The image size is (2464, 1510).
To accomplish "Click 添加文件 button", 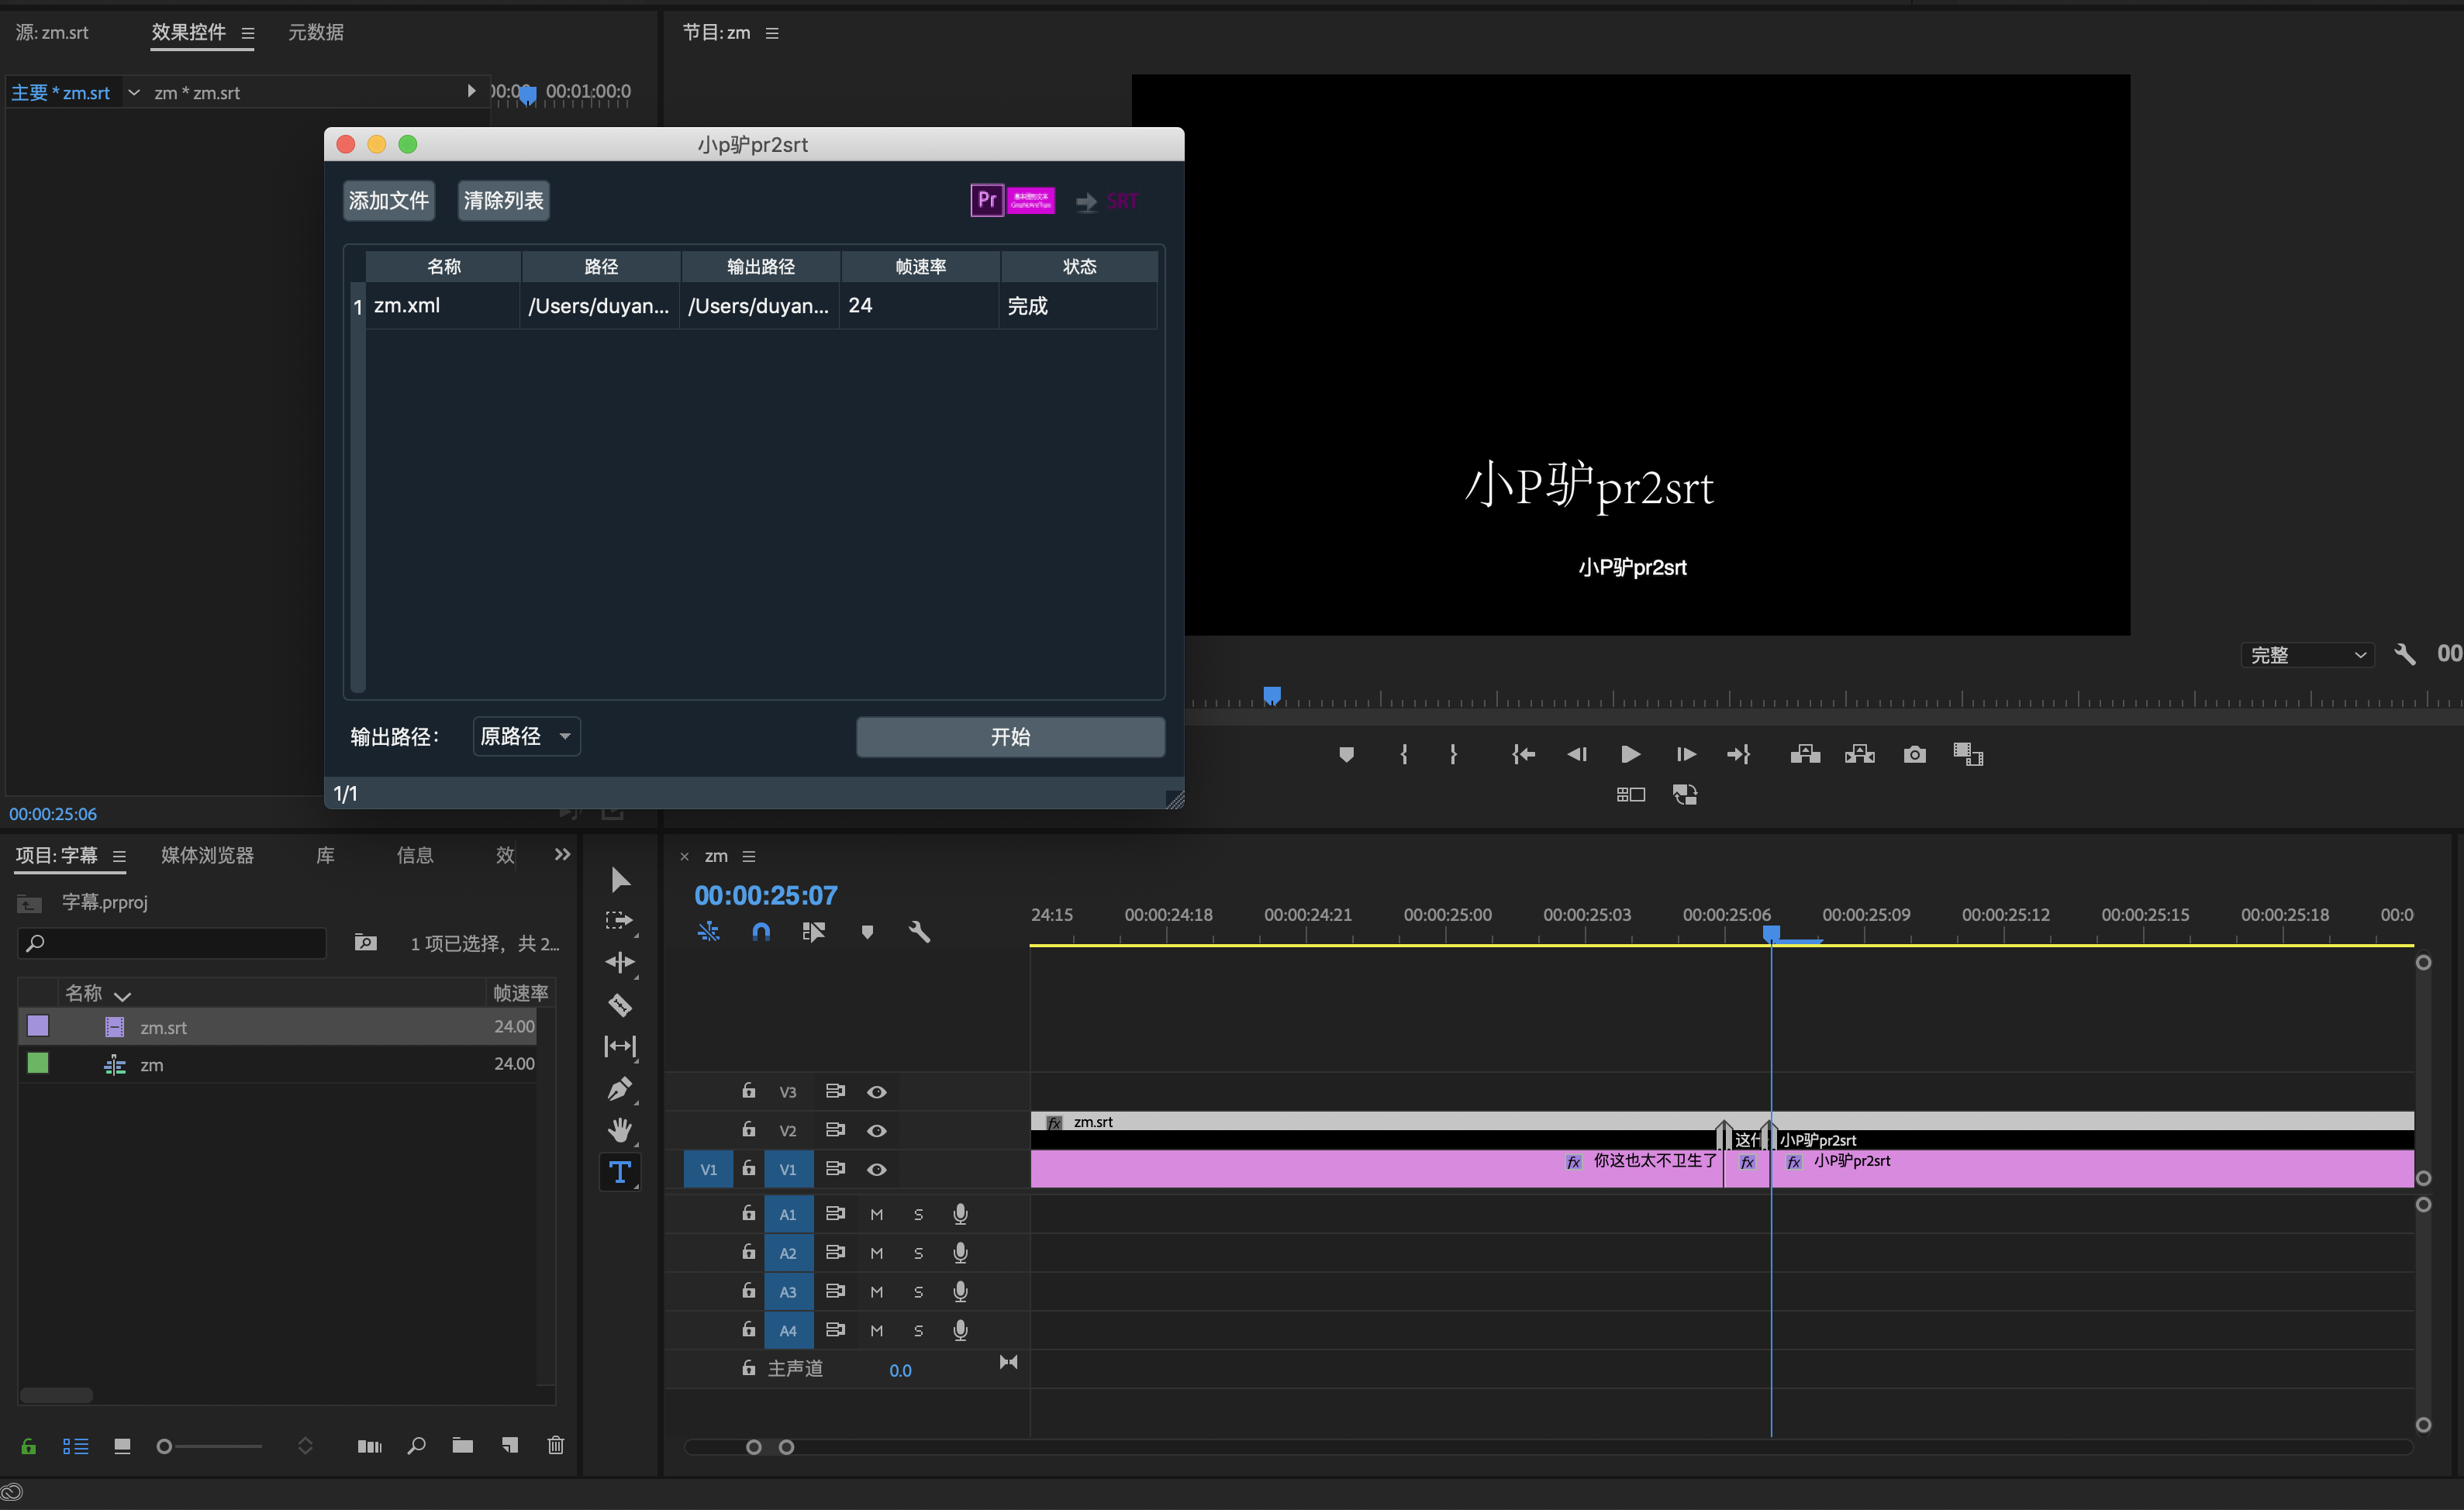I will click(389, 201).
